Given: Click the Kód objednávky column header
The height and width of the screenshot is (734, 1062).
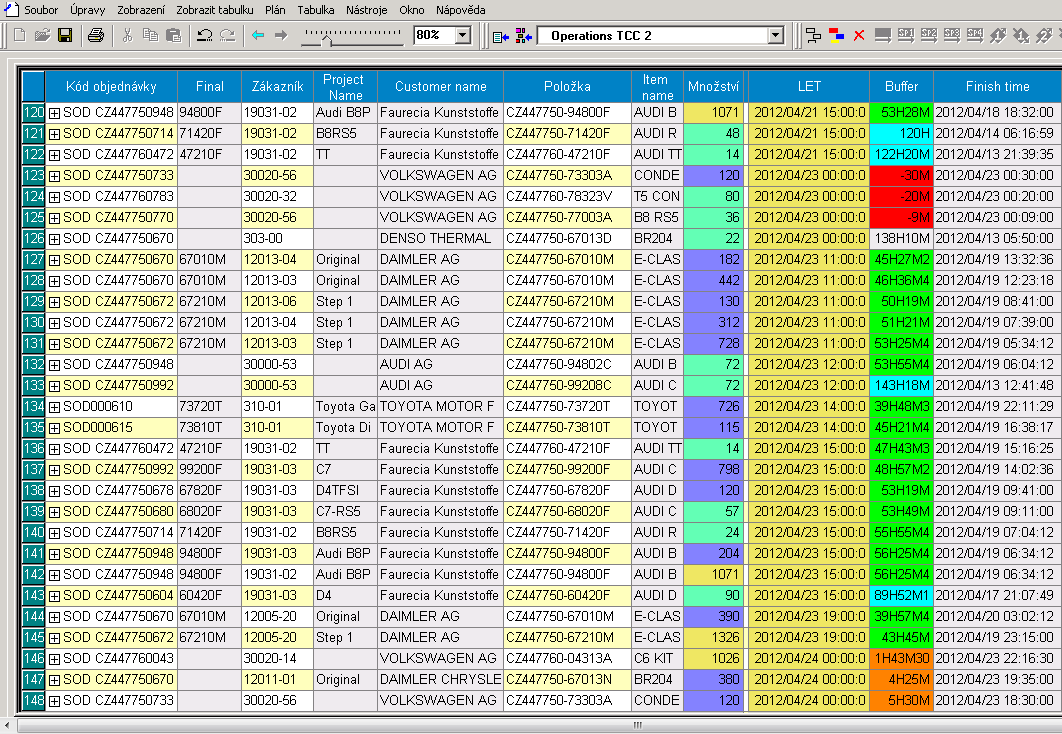Looking at the screenshot, I should coord(111,87).
